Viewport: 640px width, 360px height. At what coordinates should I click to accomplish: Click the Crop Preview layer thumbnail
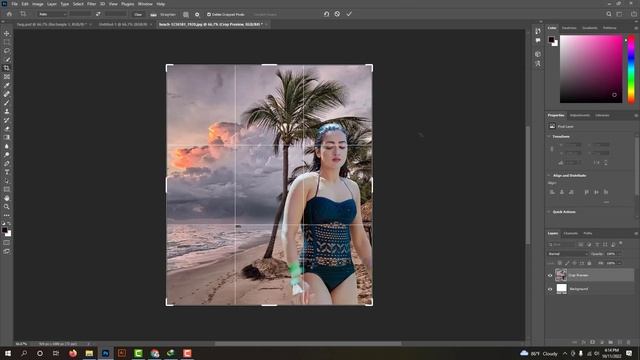(561, 275)
